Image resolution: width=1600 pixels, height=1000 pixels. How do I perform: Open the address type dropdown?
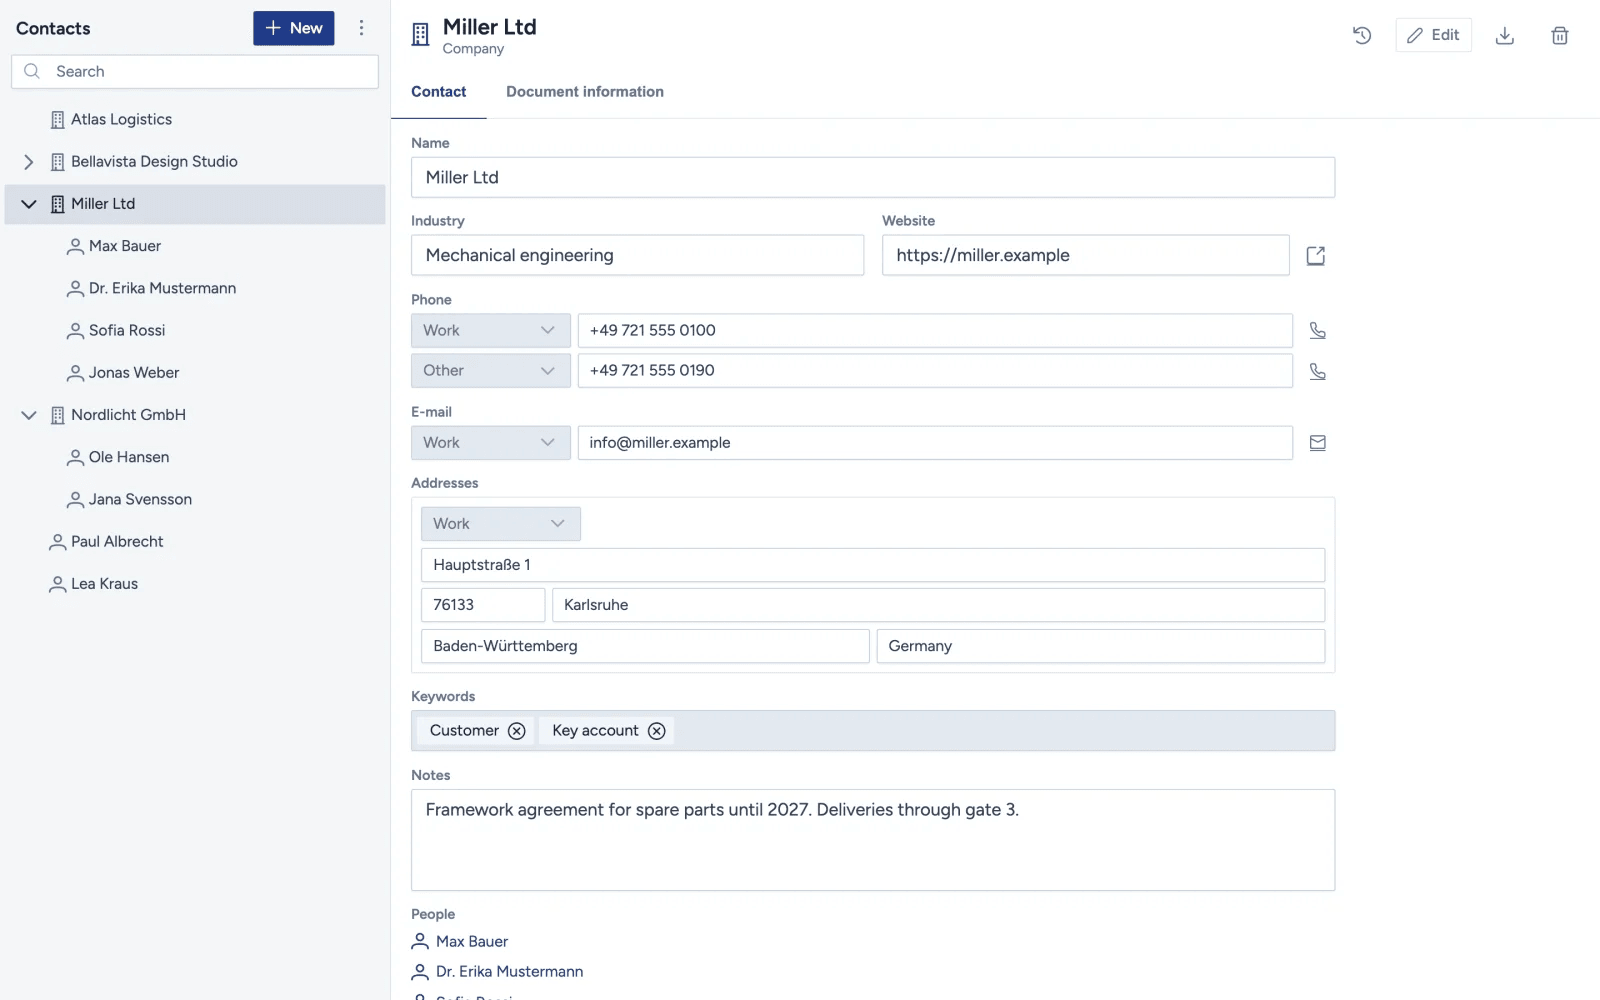pyautogui.click(x=500, y=524)
